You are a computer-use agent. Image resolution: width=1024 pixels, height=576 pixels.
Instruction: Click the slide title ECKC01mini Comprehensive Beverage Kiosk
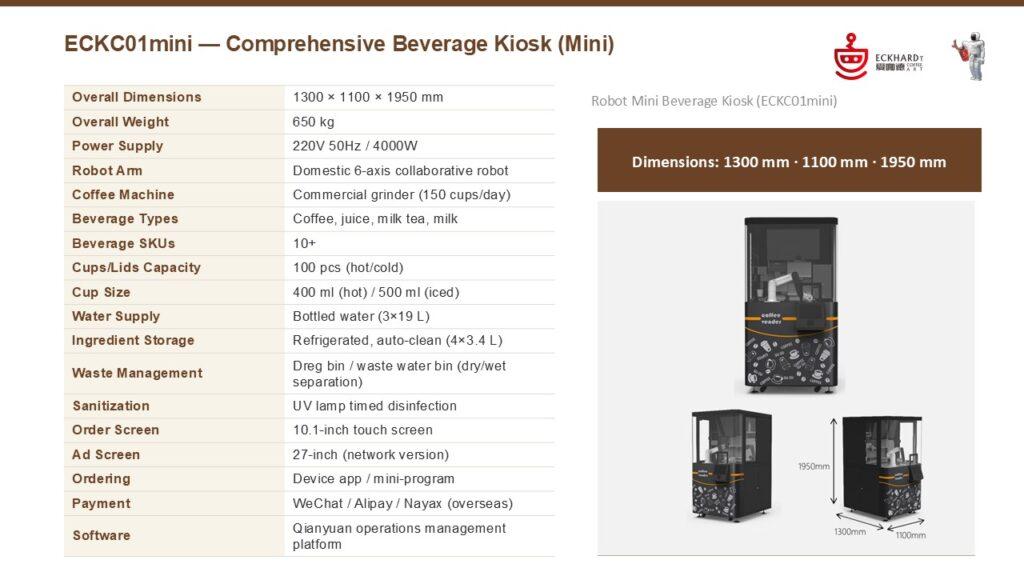339,44
